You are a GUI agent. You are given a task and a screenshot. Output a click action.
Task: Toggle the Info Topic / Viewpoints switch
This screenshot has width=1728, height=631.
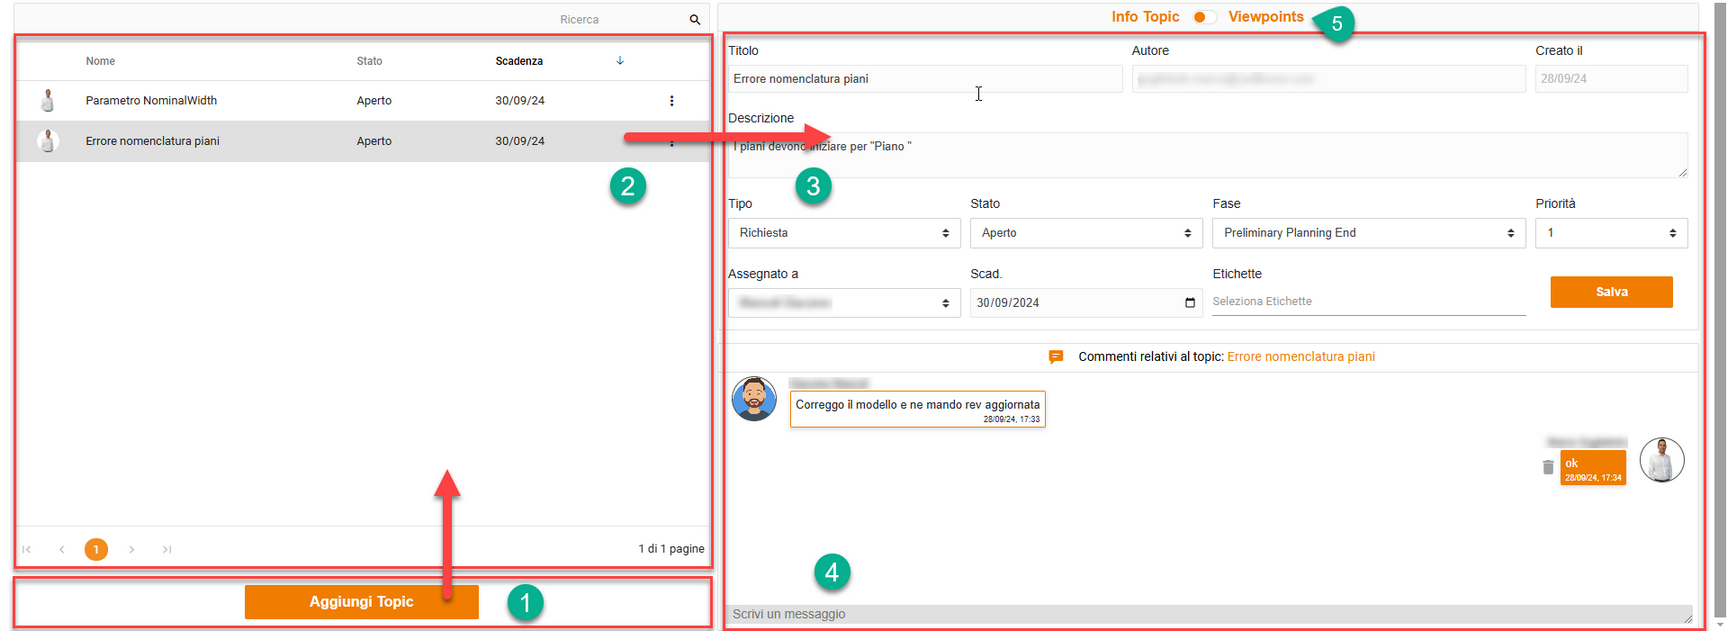[1204, 17]
